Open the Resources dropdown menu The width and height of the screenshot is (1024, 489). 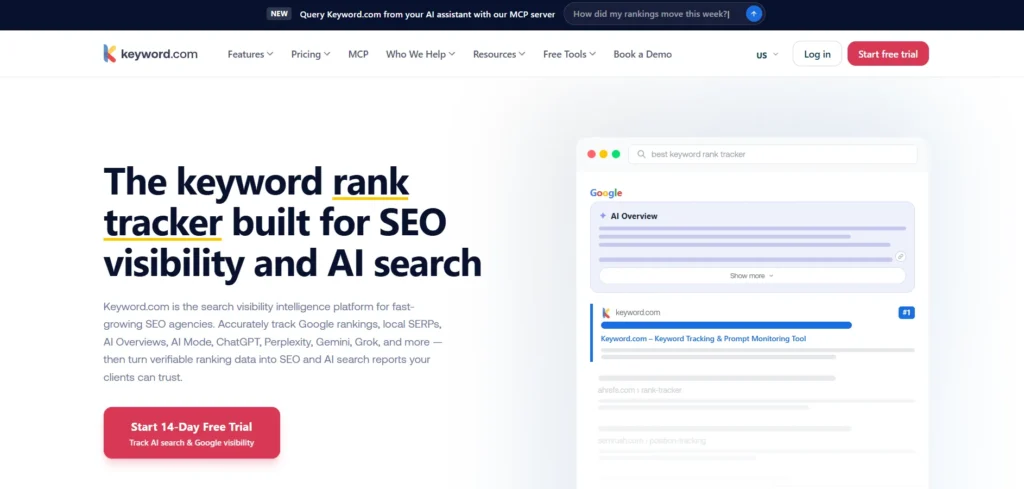[x=499, y=54]
